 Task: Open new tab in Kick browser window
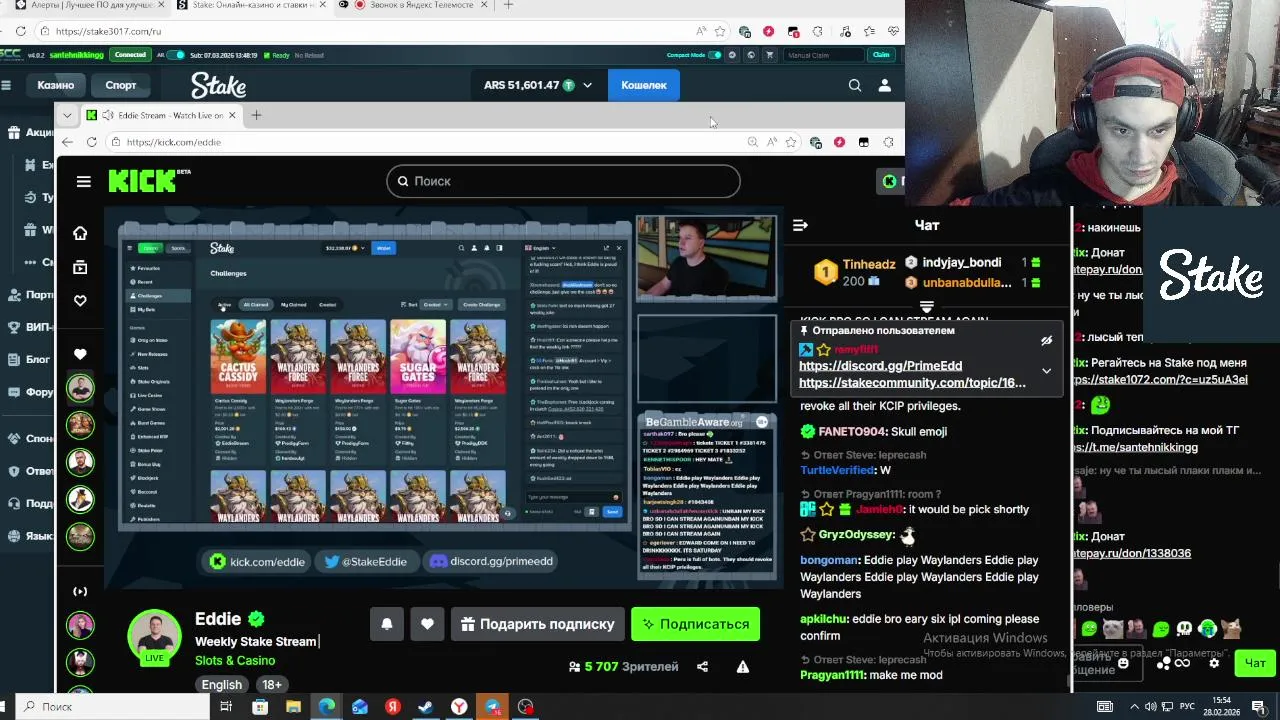256,115
